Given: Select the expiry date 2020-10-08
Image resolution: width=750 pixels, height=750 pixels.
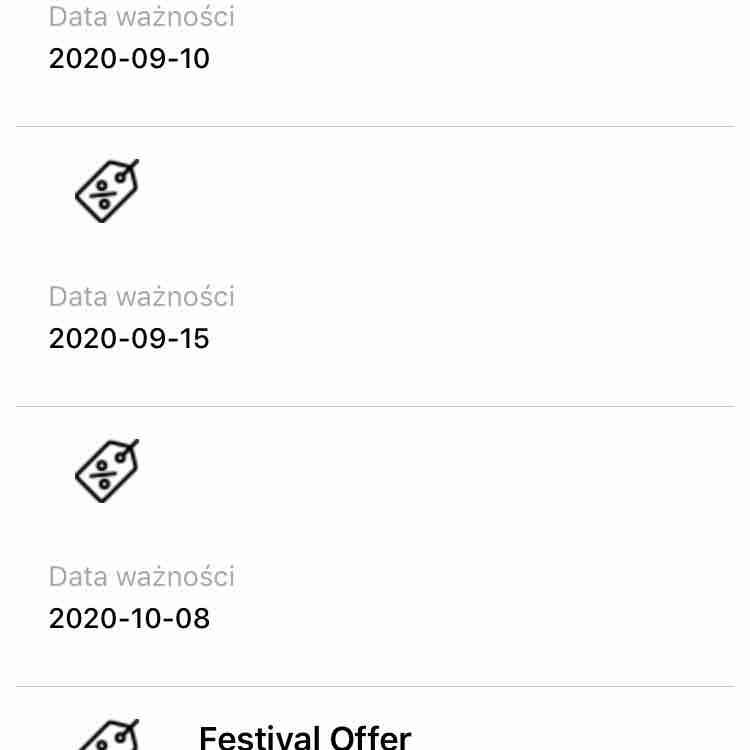Looking at the screenshot, I should pos(129,619).
